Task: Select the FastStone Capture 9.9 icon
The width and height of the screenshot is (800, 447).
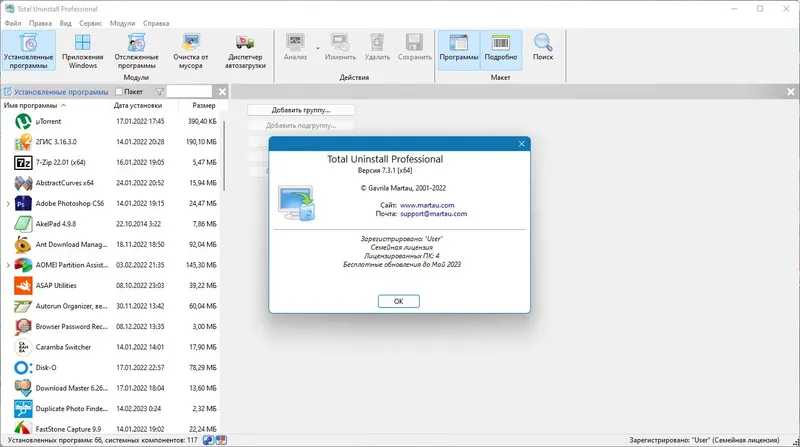Action: pyautogui.click(x=23, y=428)
